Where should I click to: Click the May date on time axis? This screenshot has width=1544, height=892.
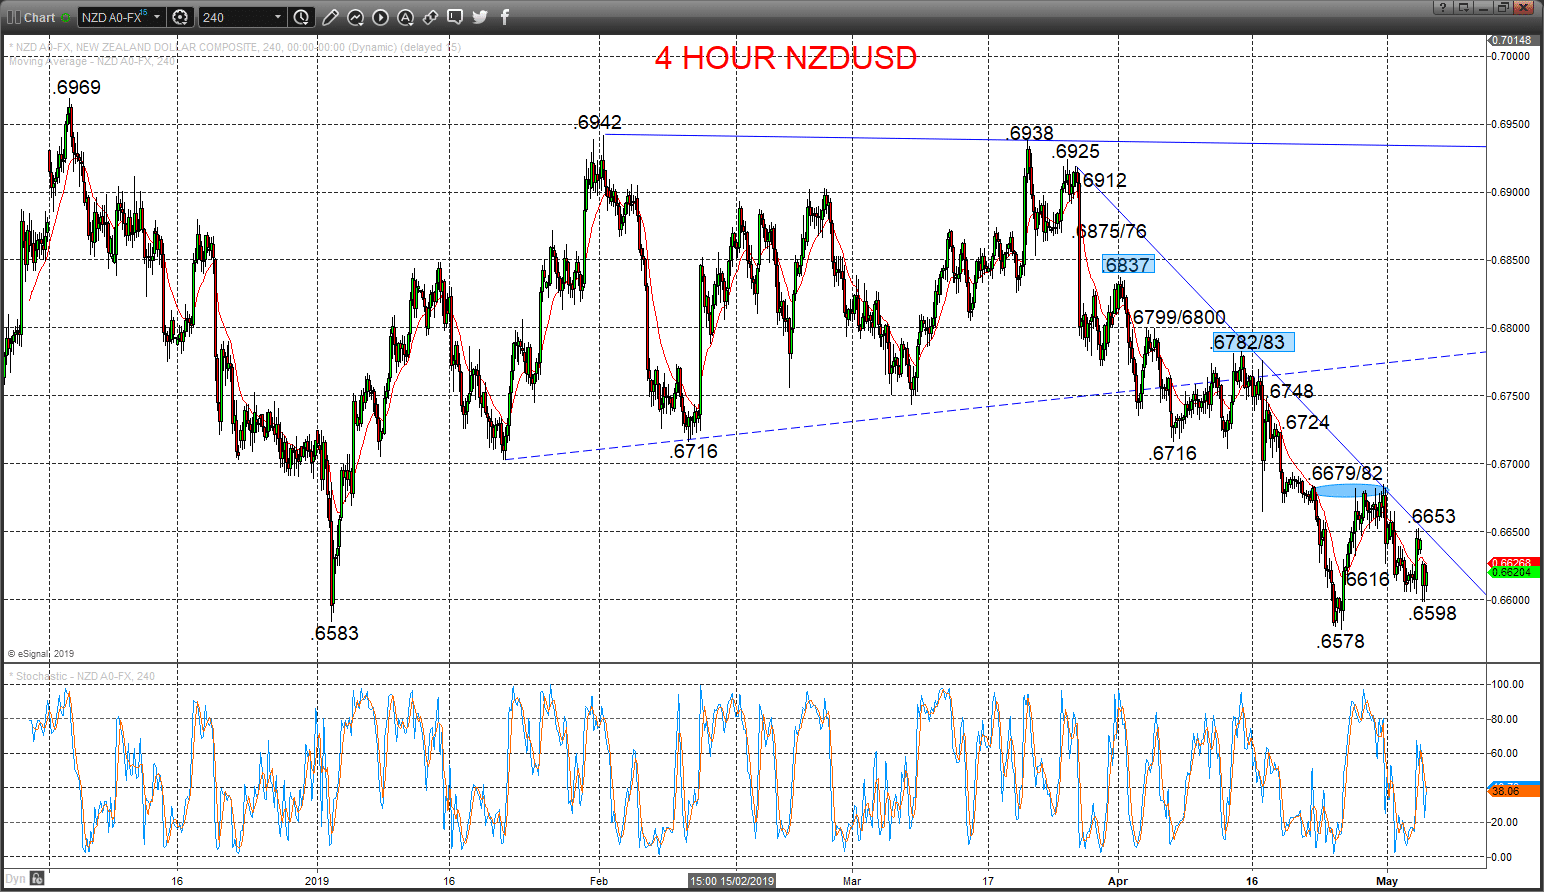pos(1386,881)
